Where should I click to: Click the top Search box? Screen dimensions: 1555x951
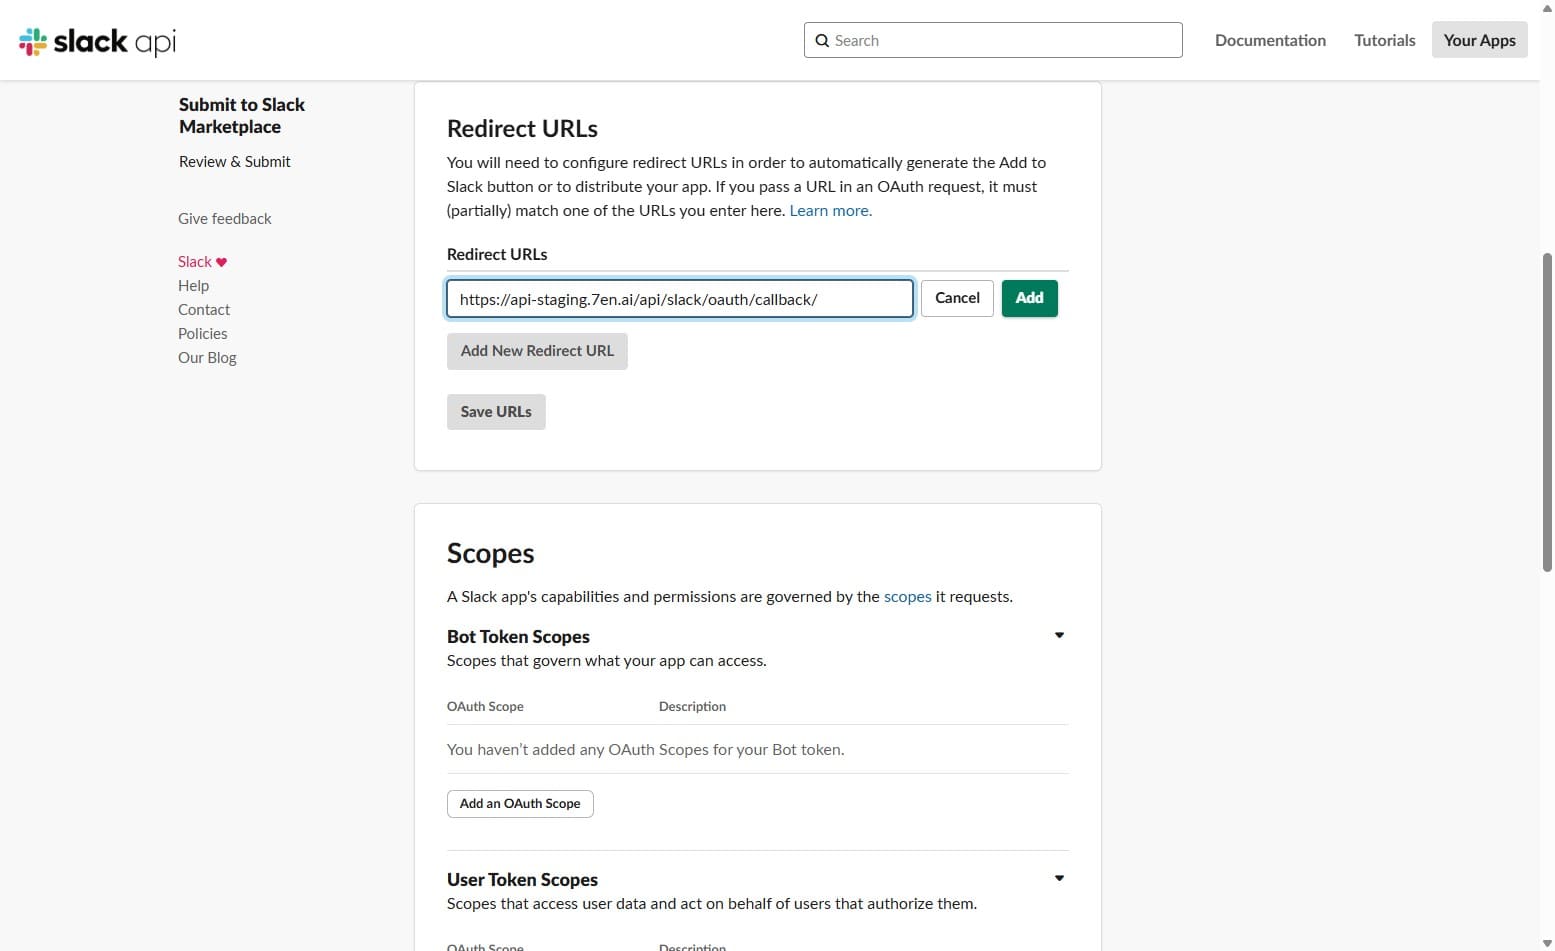[x=993, y=40]
